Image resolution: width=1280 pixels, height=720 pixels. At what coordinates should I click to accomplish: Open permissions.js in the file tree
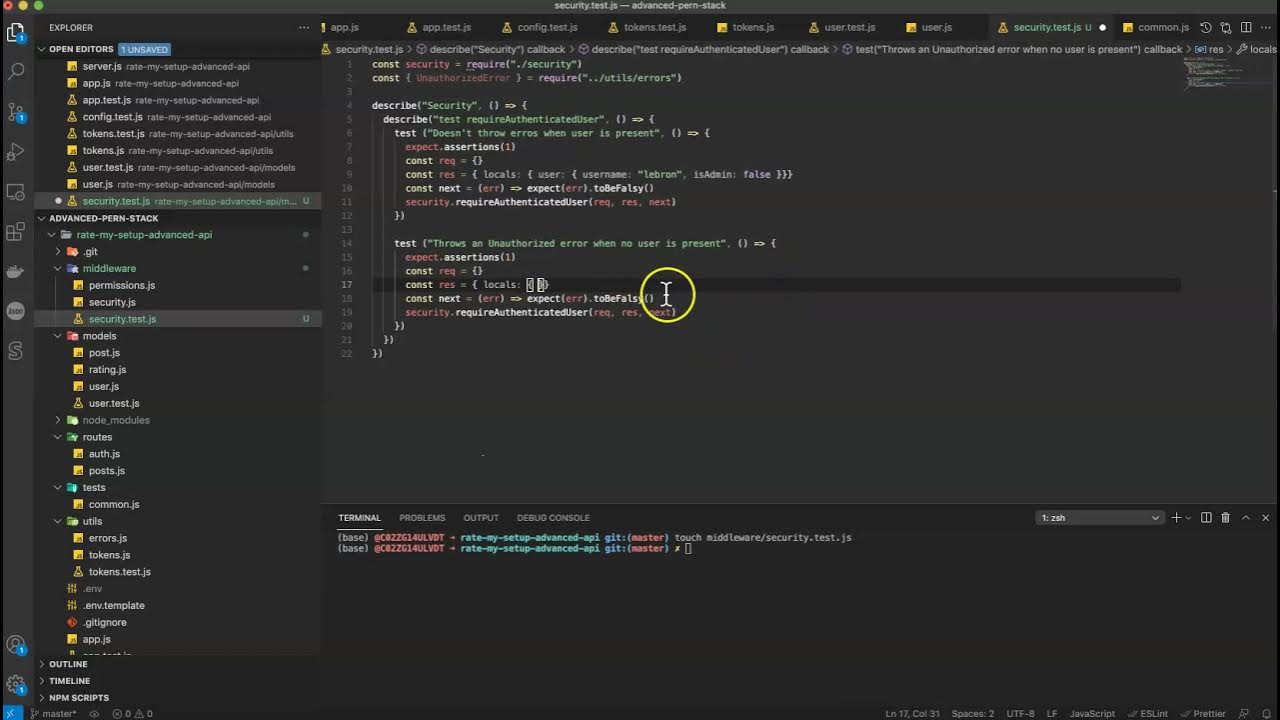[122, 285]
